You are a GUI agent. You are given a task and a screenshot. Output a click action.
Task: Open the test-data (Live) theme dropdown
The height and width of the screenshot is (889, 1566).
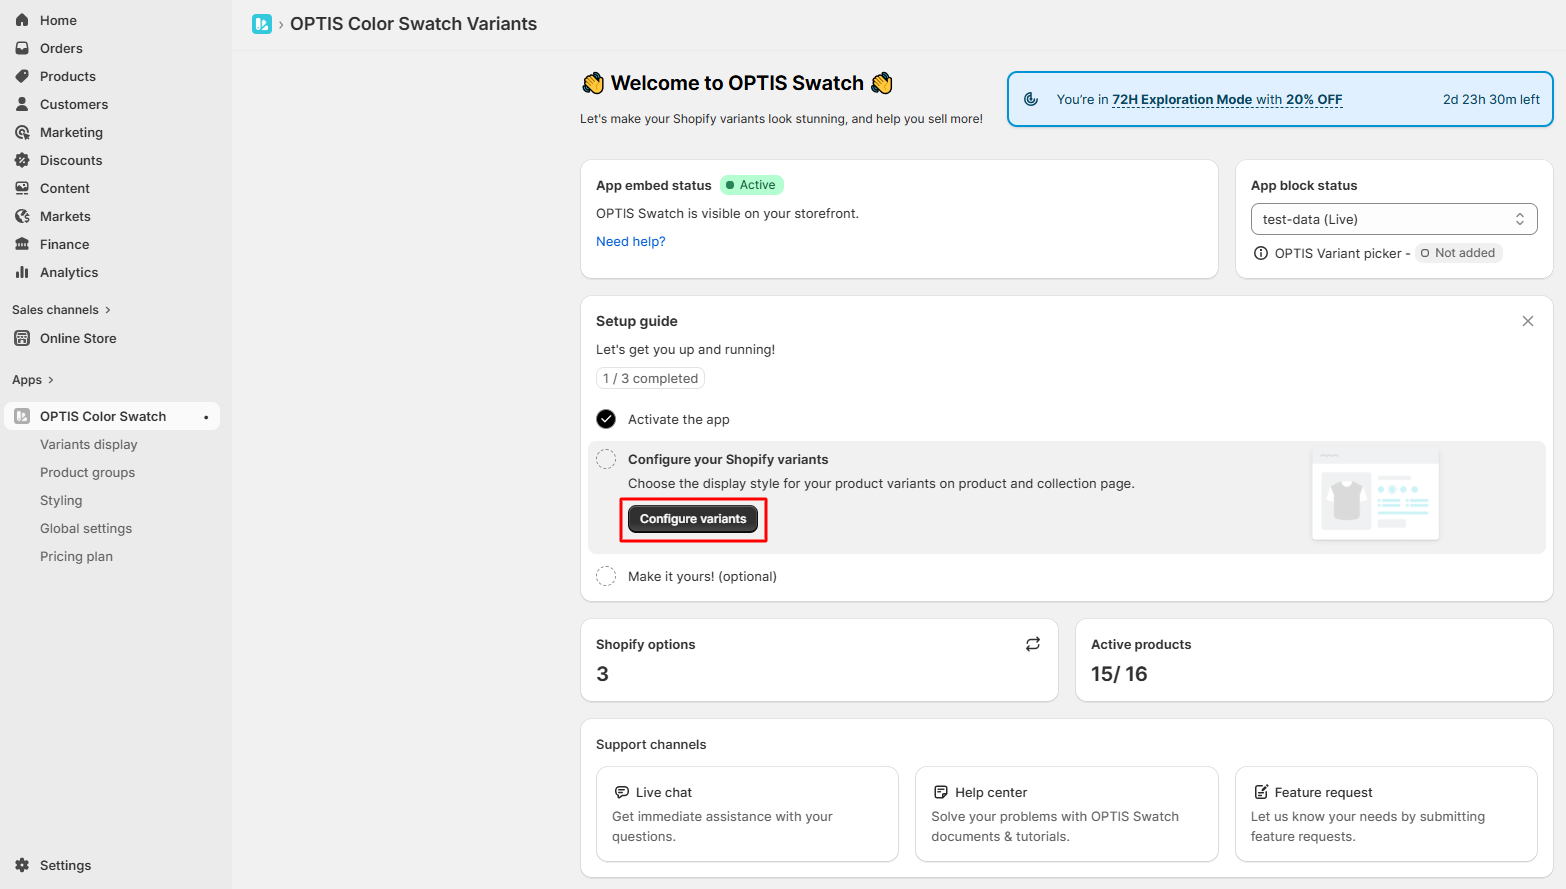point(1394,219)
